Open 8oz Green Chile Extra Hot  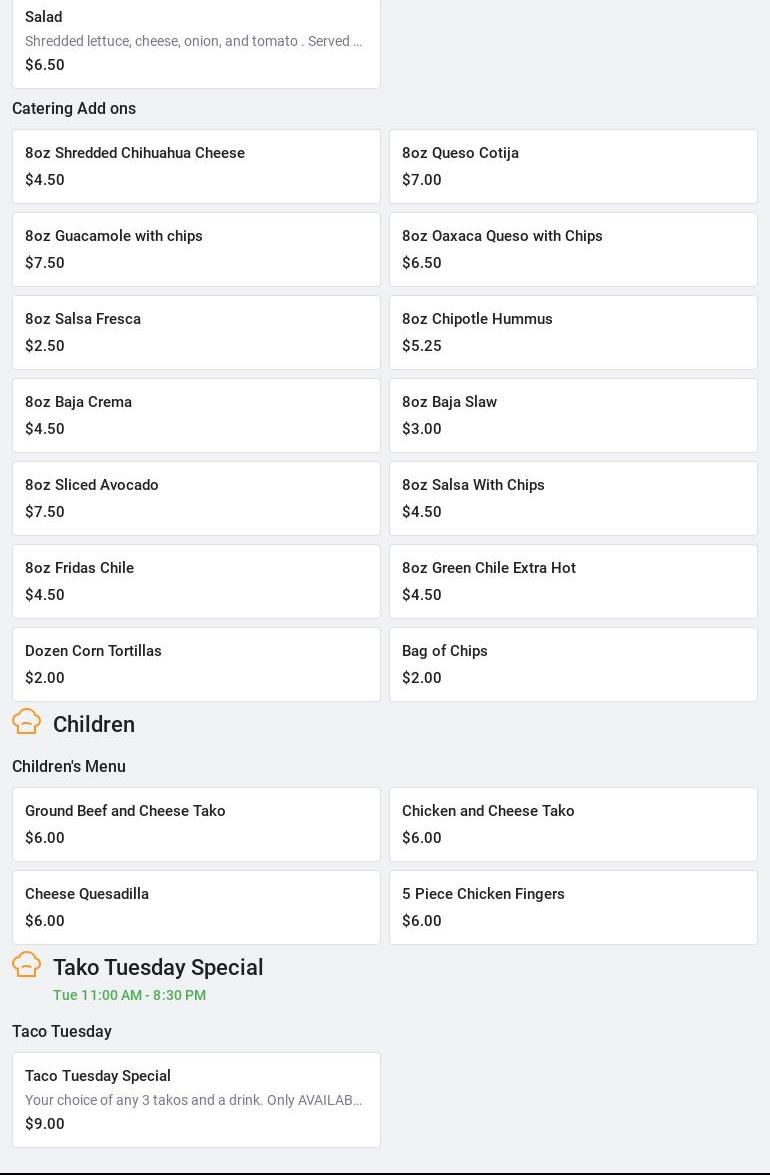coord(573,581)
